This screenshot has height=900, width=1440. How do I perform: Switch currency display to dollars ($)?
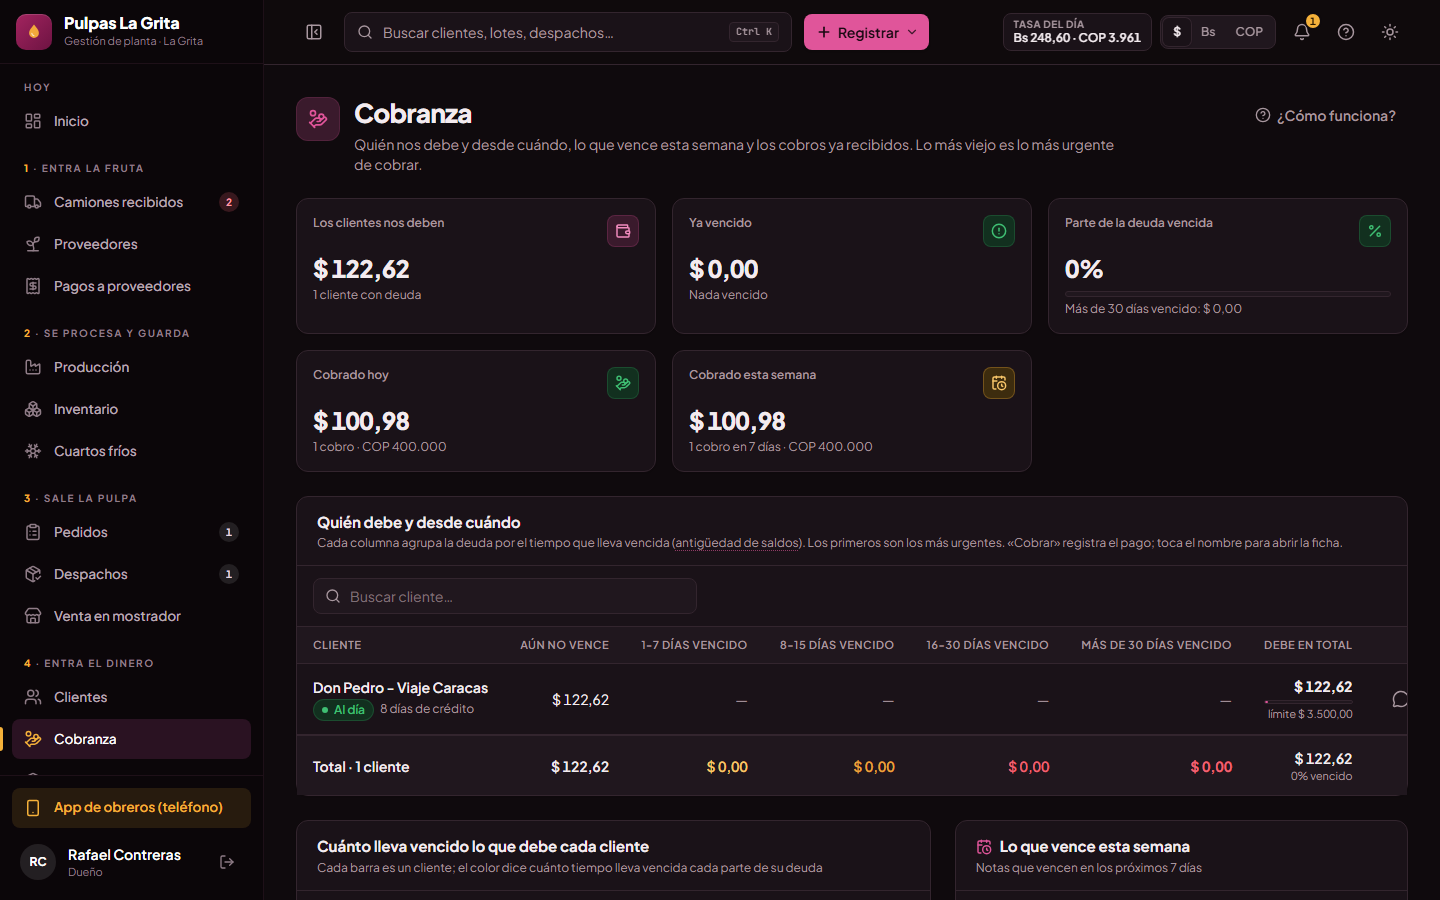(1177, 32)
